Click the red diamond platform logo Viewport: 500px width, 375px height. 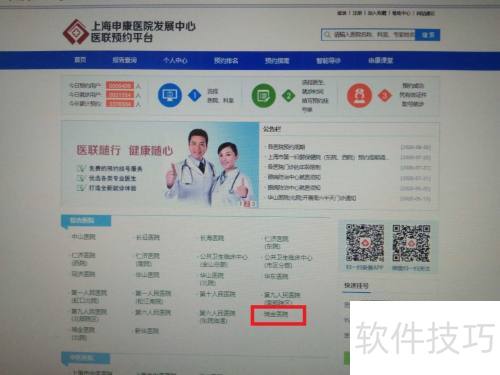click(x=76, y=33)
